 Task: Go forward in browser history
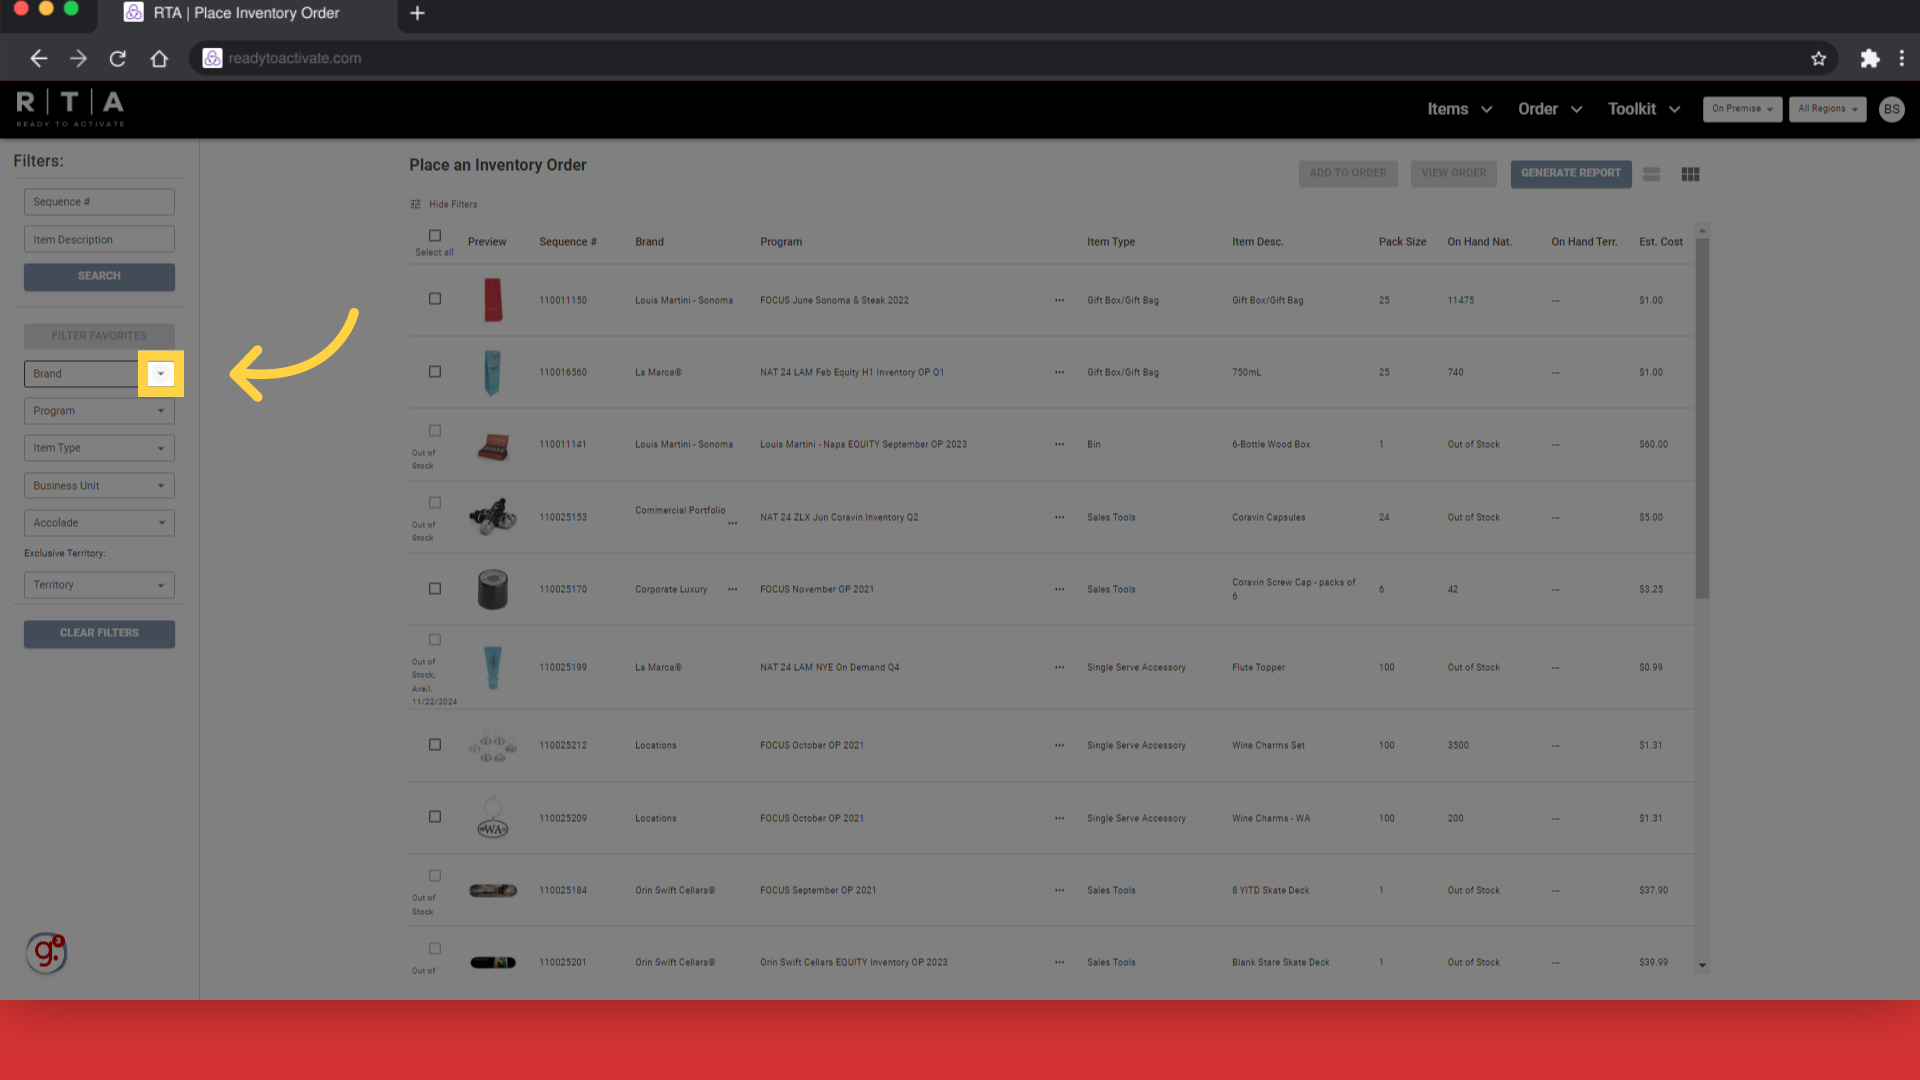(78, 58)
